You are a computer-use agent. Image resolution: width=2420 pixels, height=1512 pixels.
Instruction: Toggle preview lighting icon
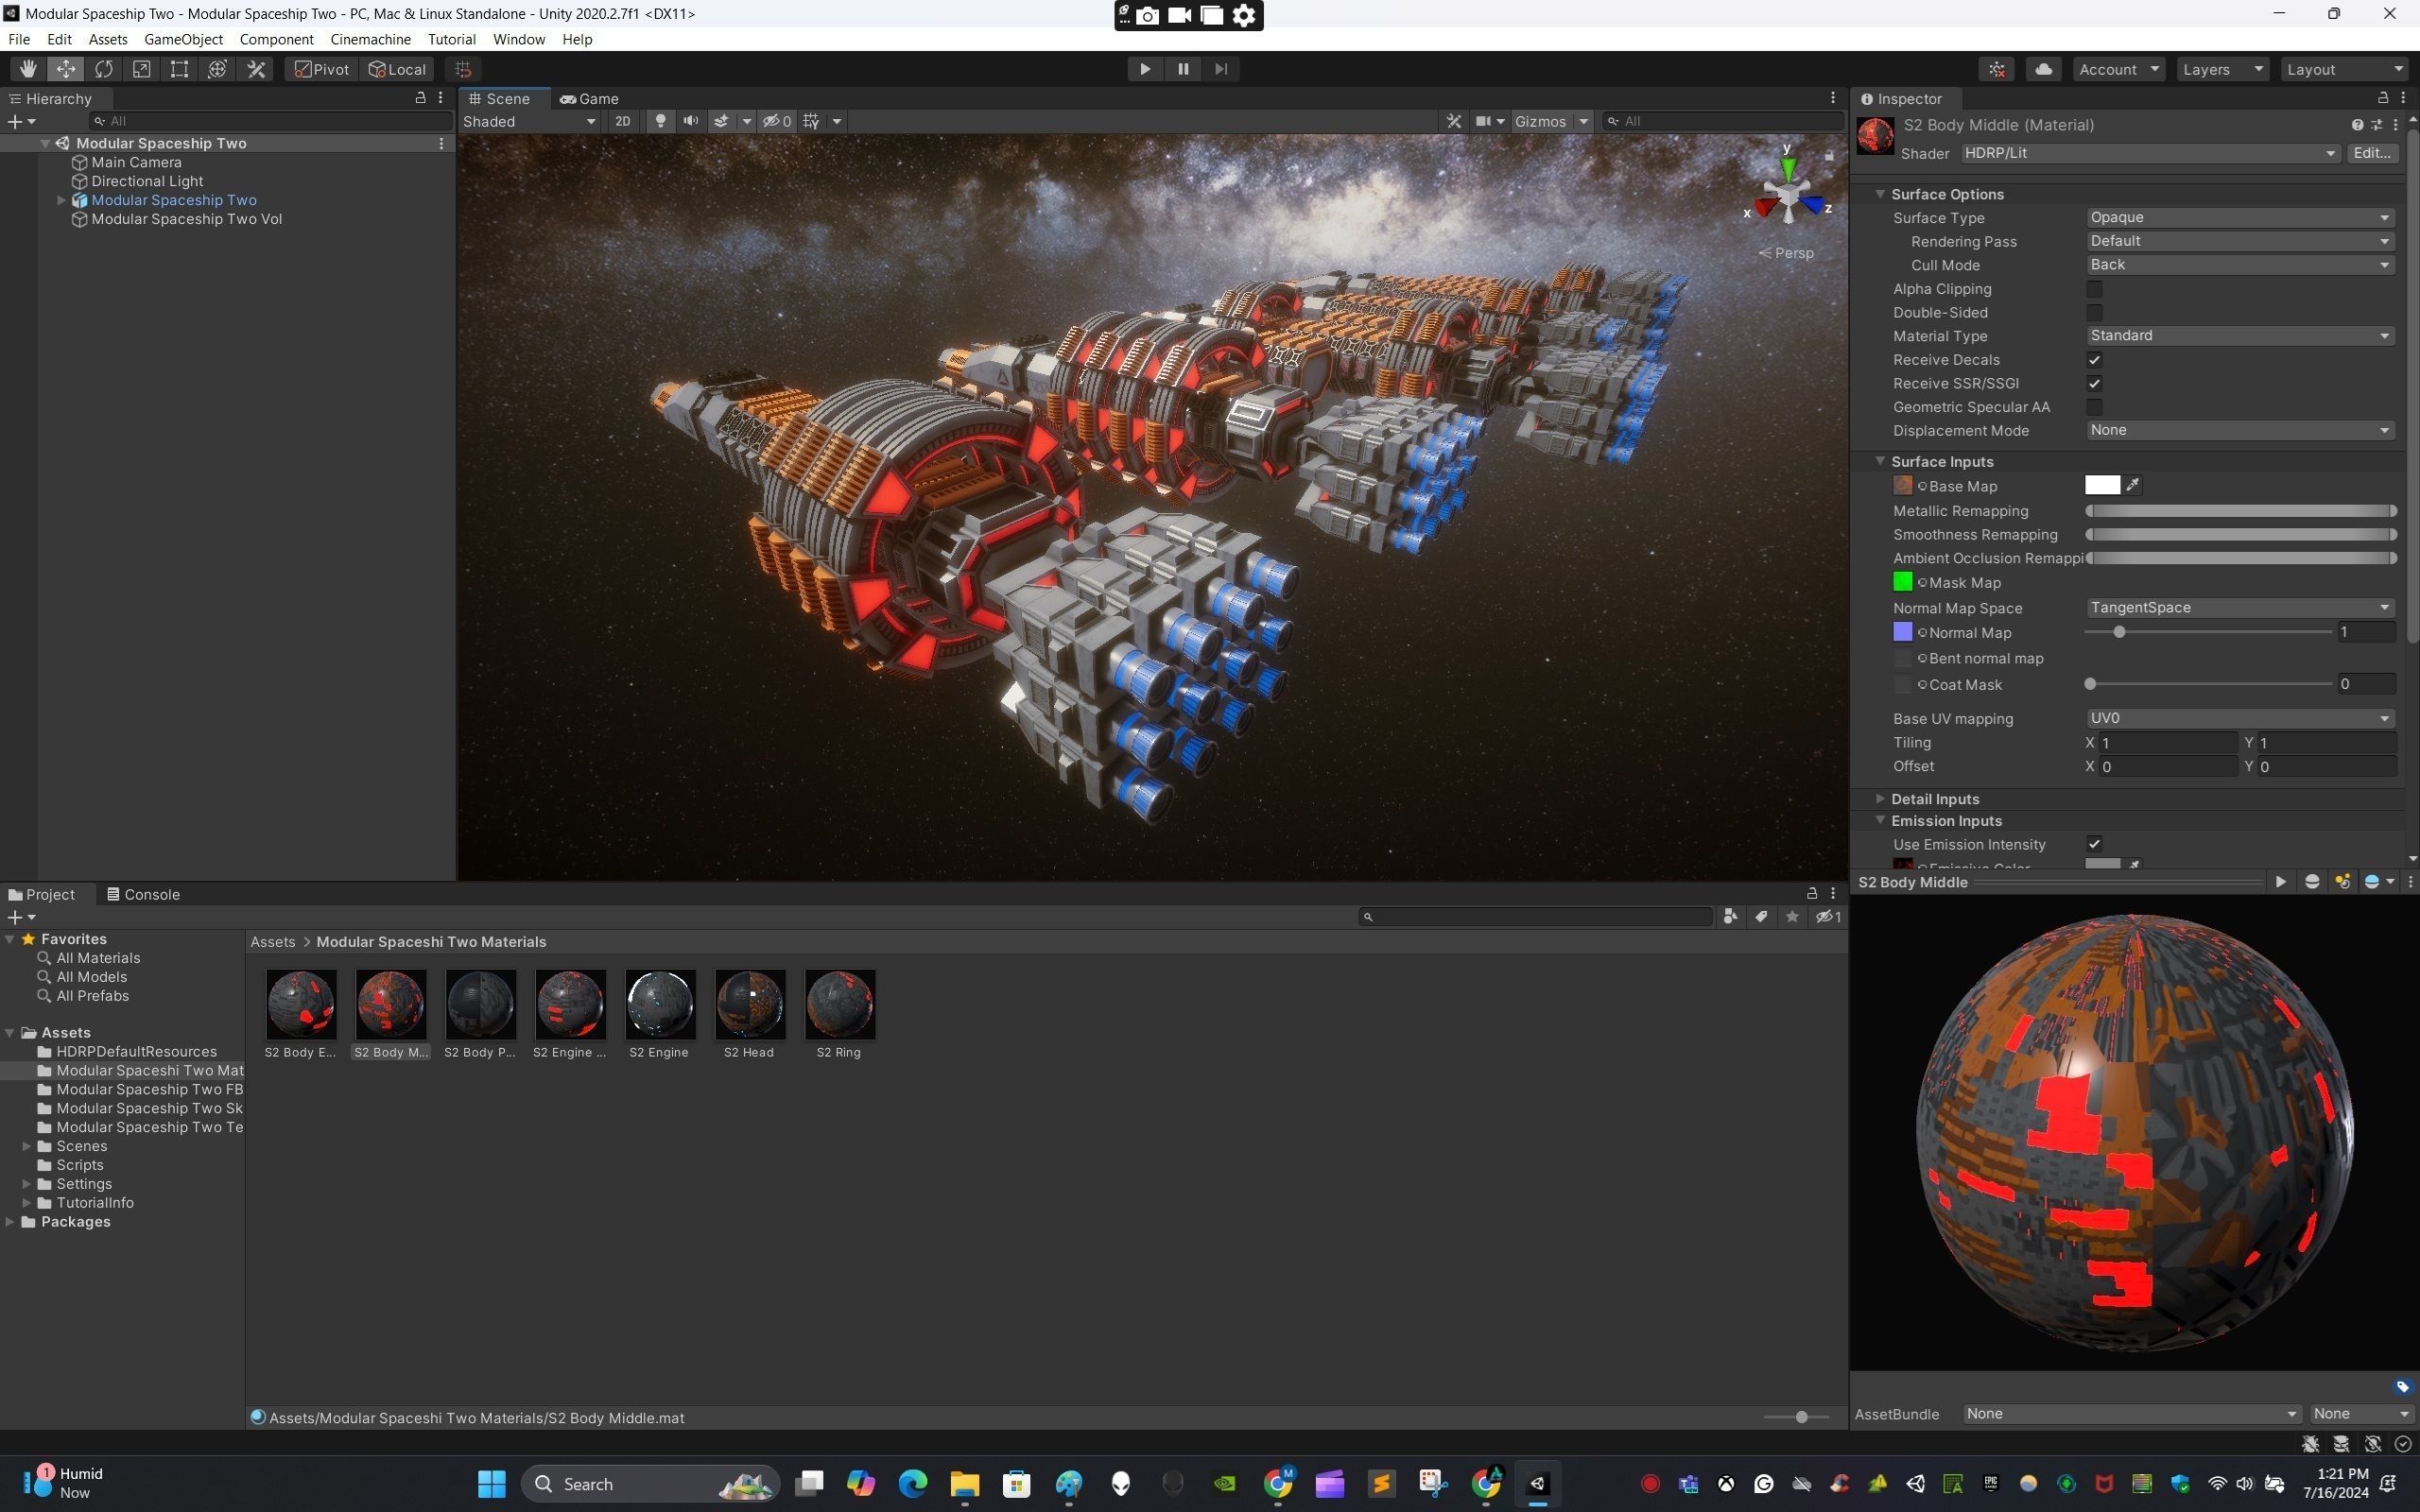coord(2342,882)
